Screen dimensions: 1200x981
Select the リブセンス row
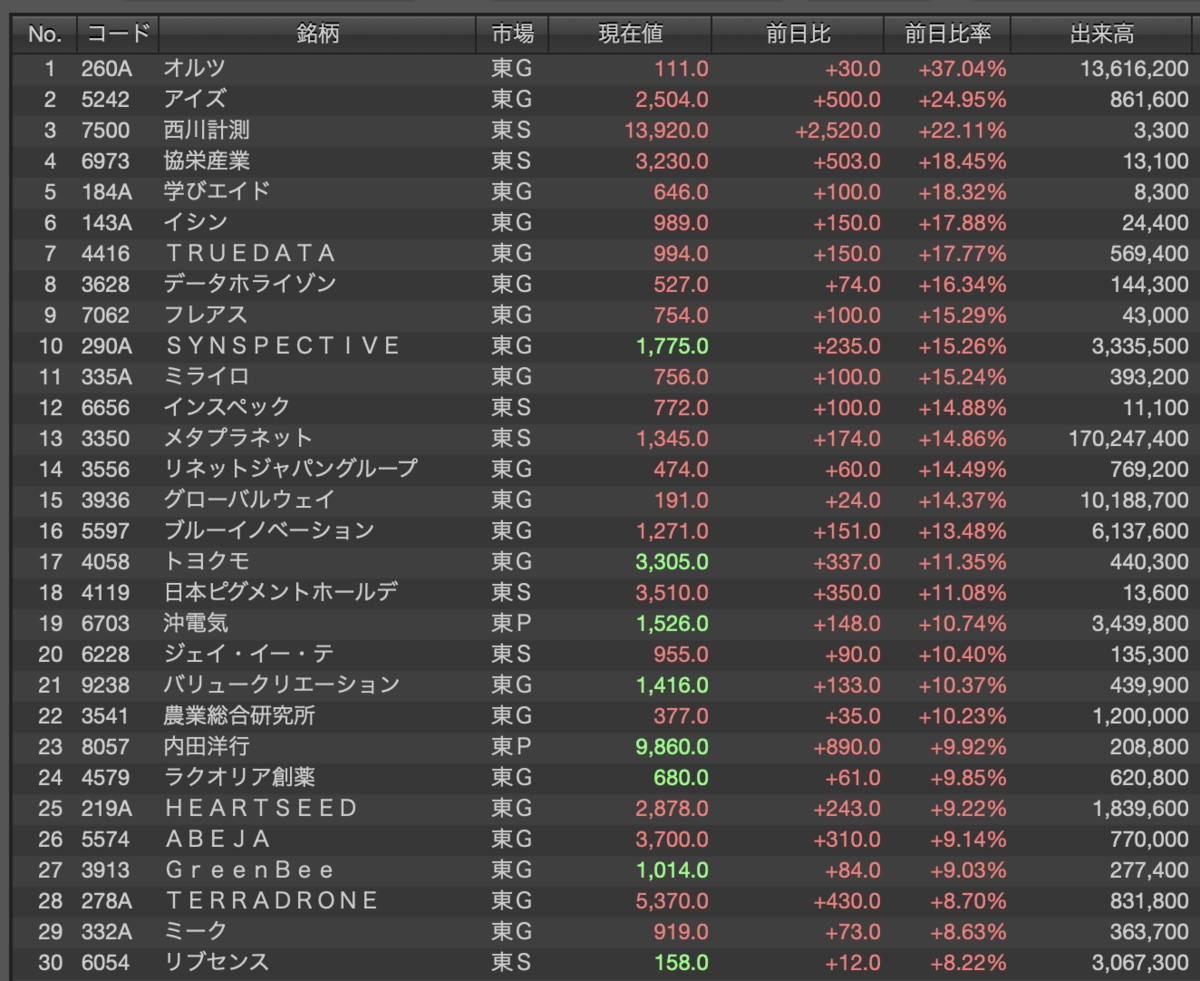pos(604,962)
